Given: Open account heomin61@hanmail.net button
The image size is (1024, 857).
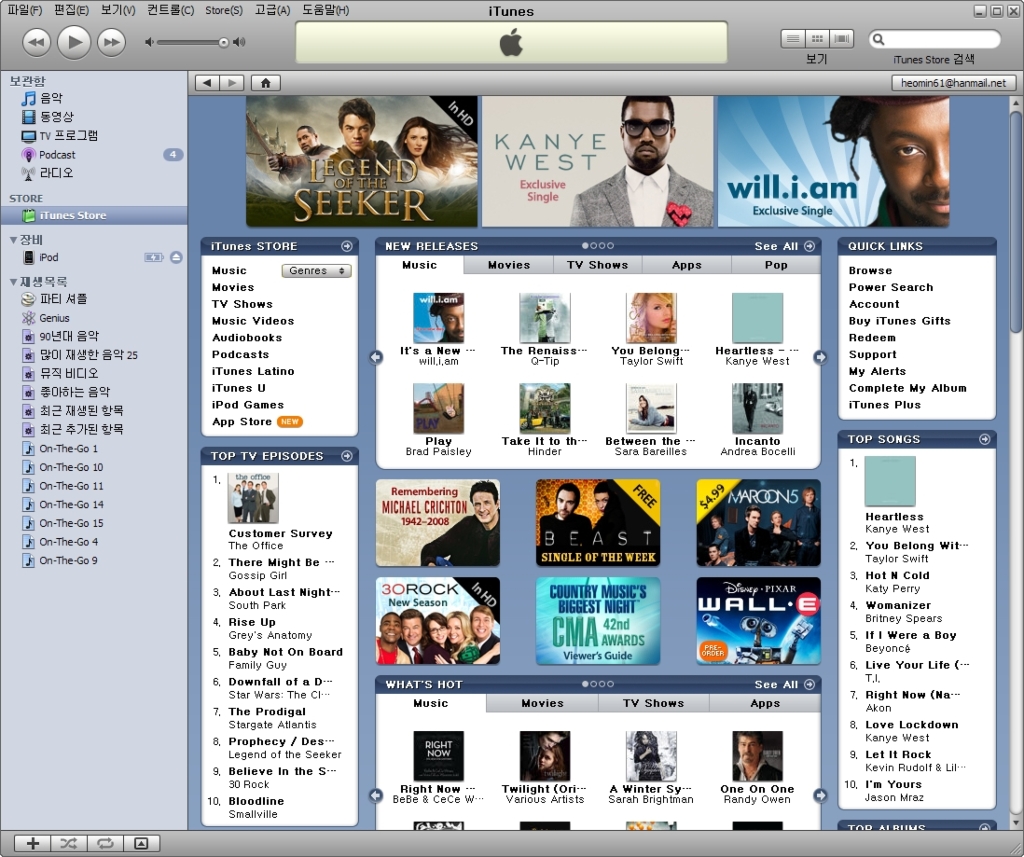Looking at the screenshot, I should pyautogui.click(x=953, y=83).
